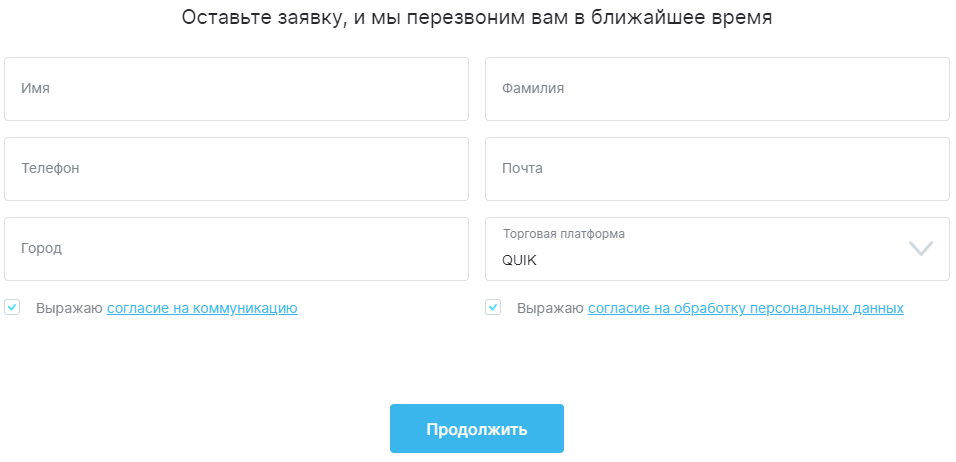Focus the Почта email field
Viewport: 956px width, 462px height.
click(x=717, y=169)
